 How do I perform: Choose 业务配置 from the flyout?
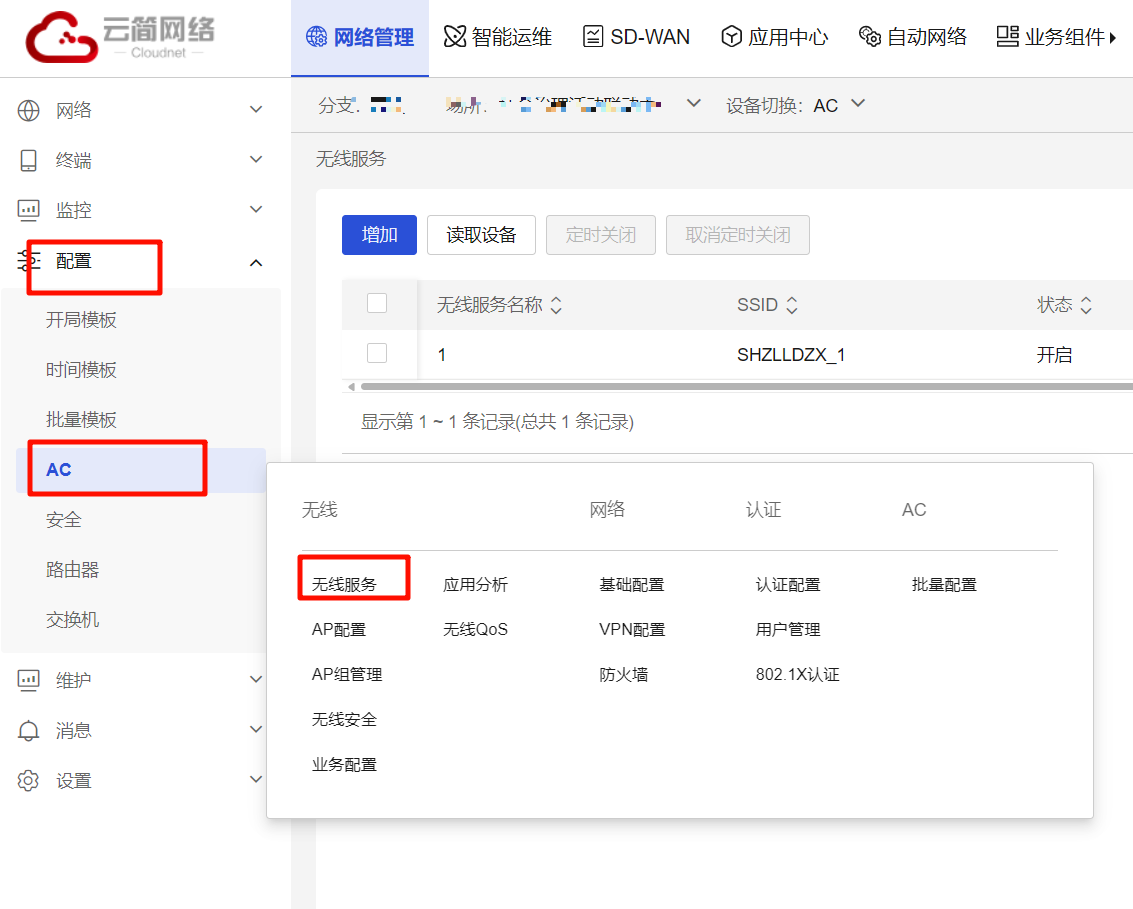[x=345, y=764]
